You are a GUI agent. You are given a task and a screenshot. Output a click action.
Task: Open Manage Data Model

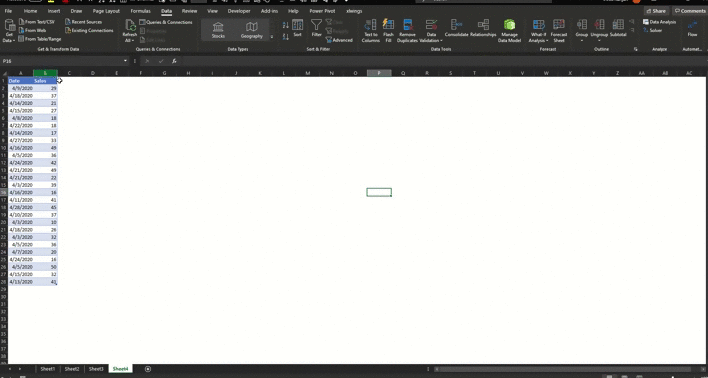pos(509,31)
